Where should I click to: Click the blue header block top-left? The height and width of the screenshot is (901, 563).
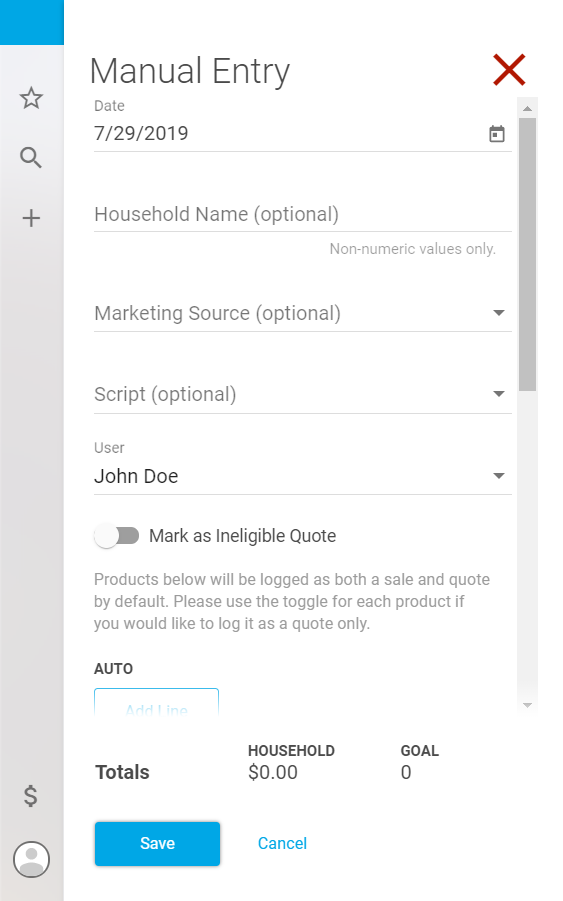pos(32,22)
